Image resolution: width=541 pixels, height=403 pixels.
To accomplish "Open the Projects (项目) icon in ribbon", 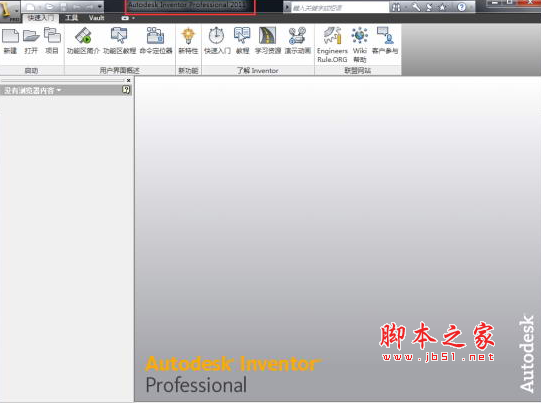I will 52,35.
